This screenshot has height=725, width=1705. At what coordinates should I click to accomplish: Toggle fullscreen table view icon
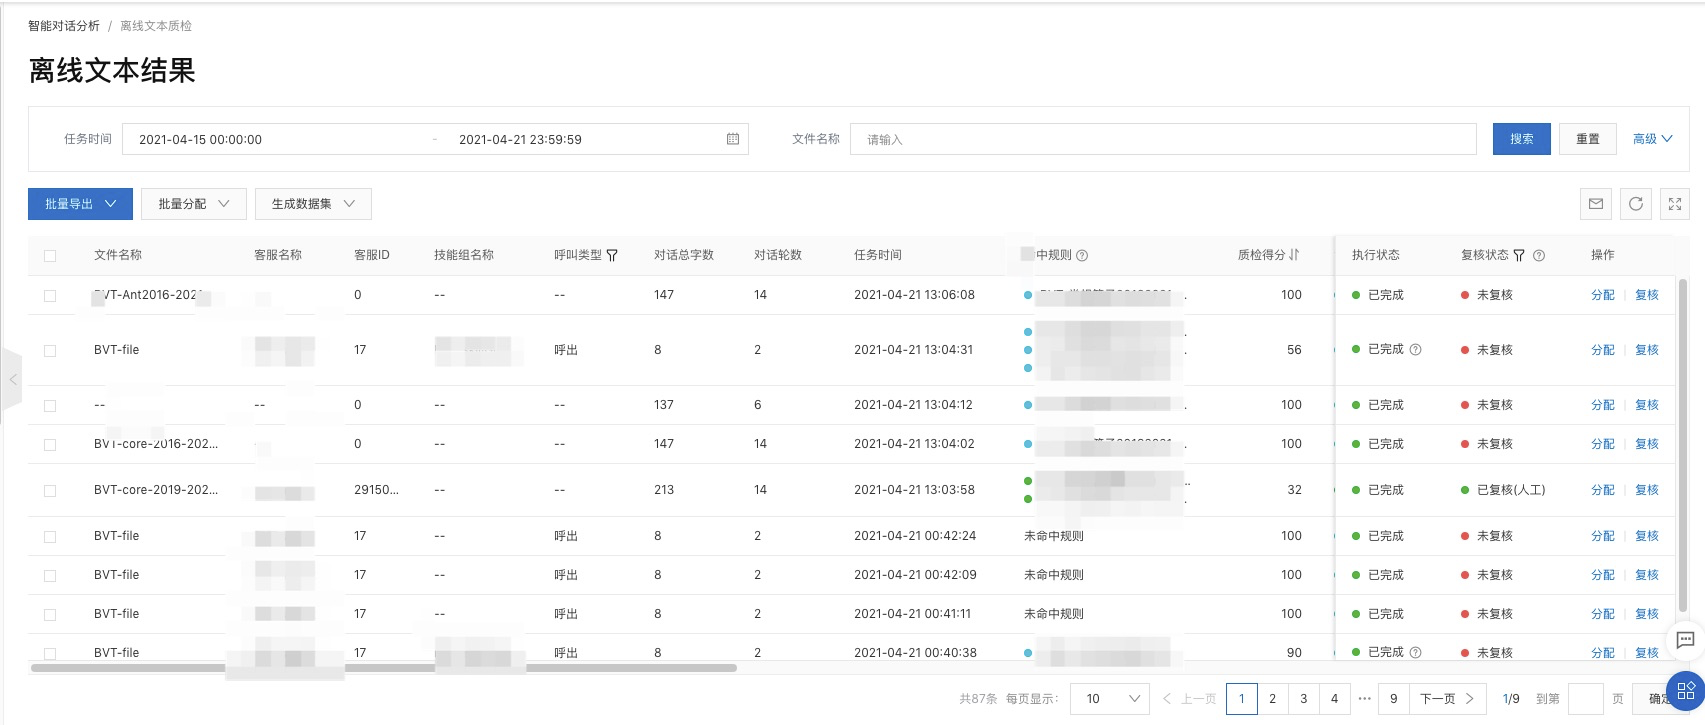pos(1675,204)
